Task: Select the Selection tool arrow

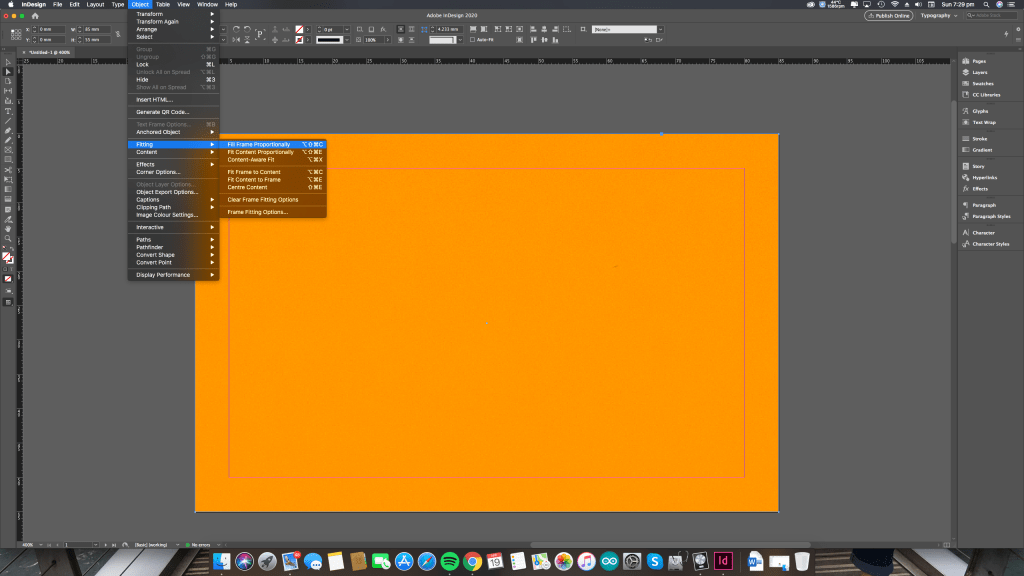Action: (8, 62)
